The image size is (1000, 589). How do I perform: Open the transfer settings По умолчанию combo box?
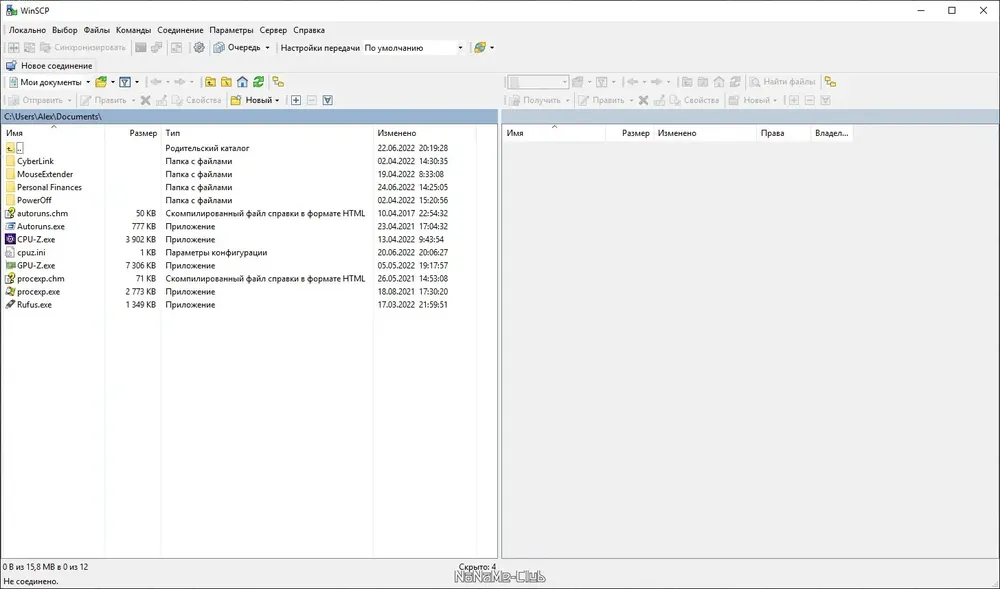(413, 48)
